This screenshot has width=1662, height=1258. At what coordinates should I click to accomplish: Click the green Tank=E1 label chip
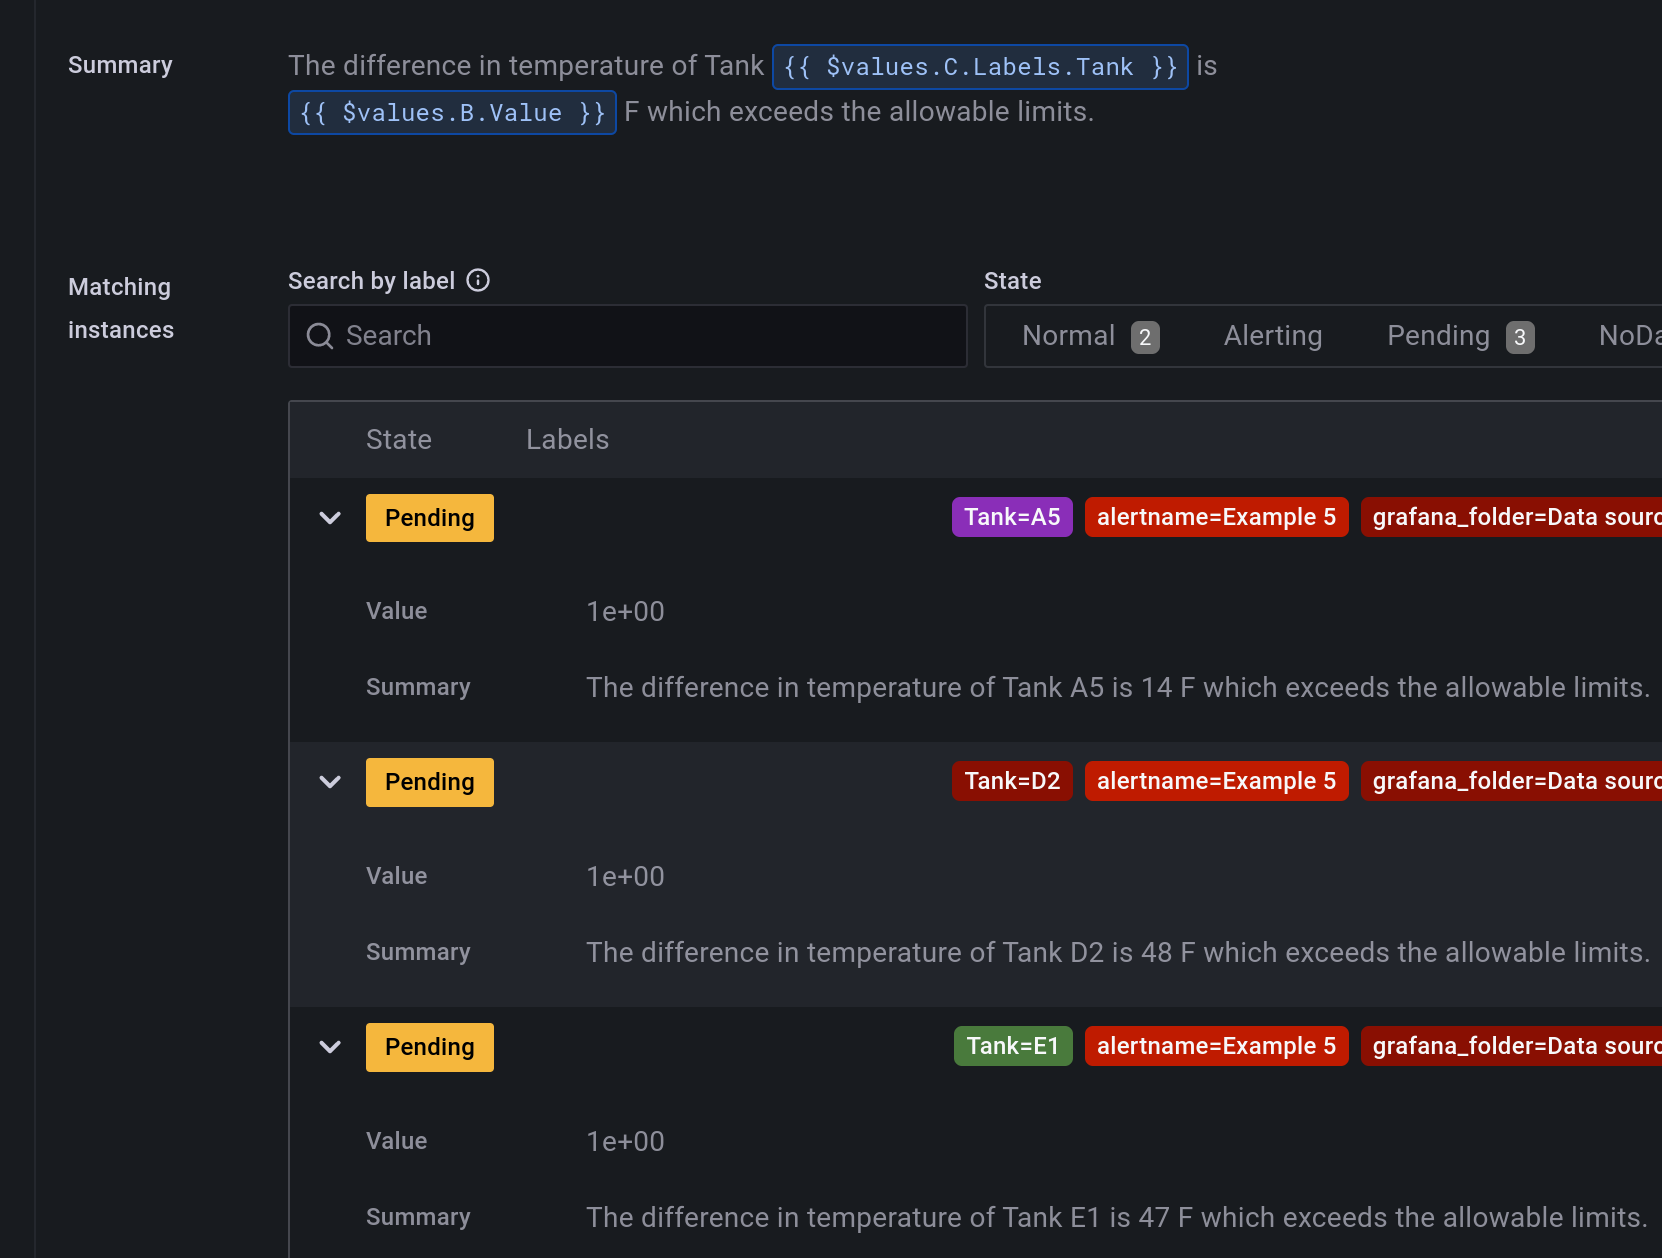[1012, 1046]
